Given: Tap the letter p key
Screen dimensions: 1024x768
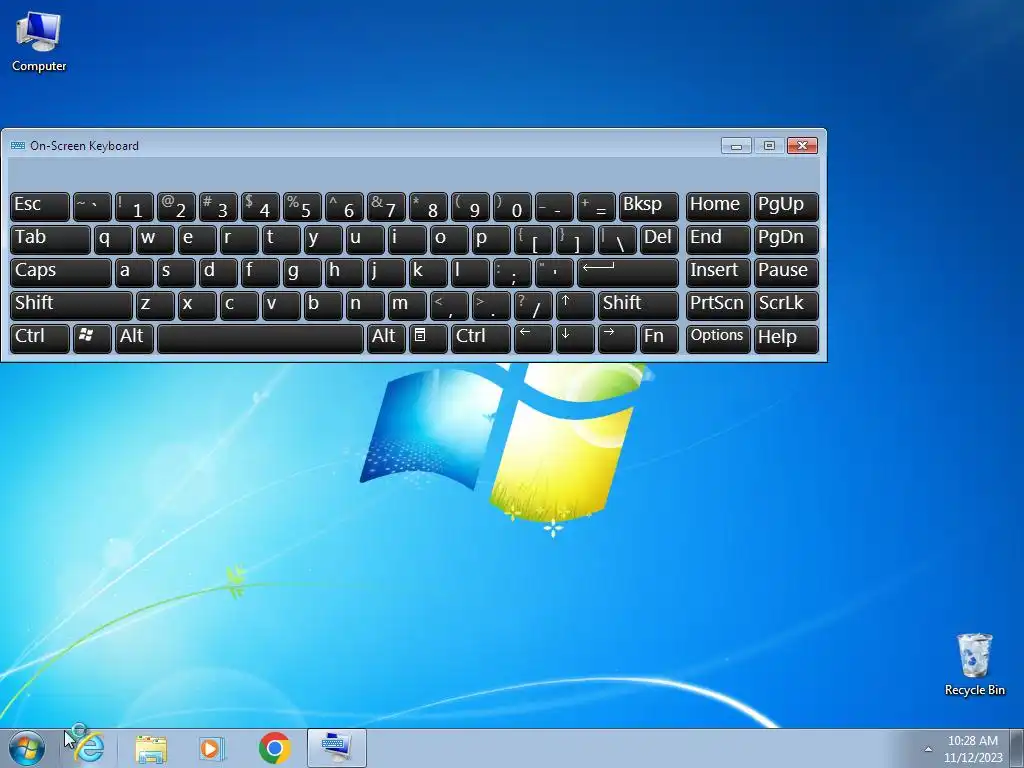Looking at the screenshot, I should [491, 240].
